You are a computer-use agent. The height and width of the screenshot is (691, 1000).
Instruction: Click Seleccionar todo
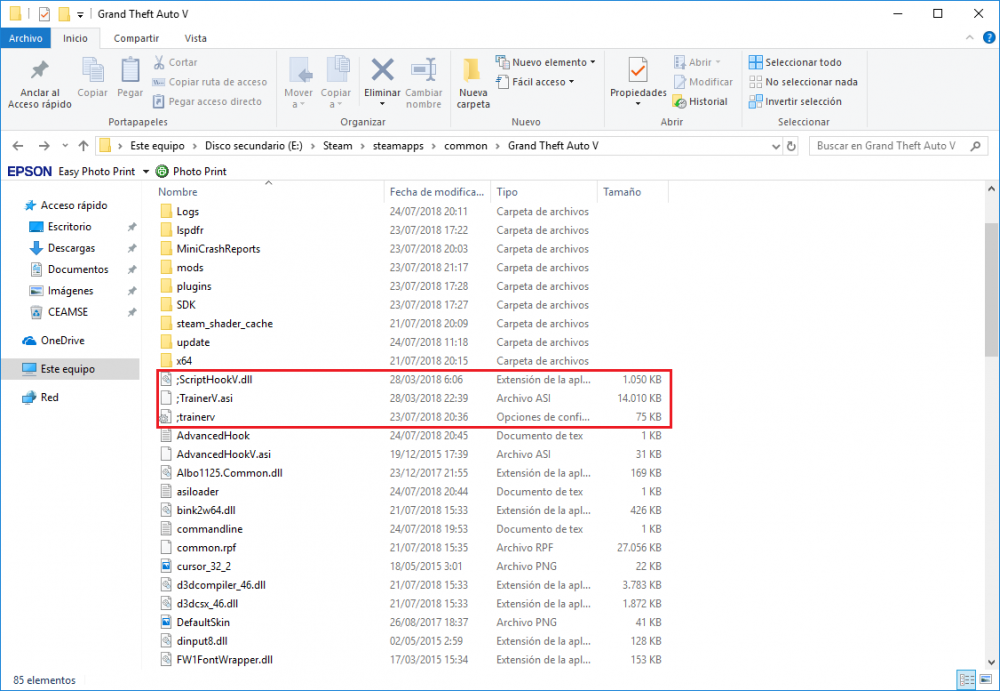click(x=795, y=62)
